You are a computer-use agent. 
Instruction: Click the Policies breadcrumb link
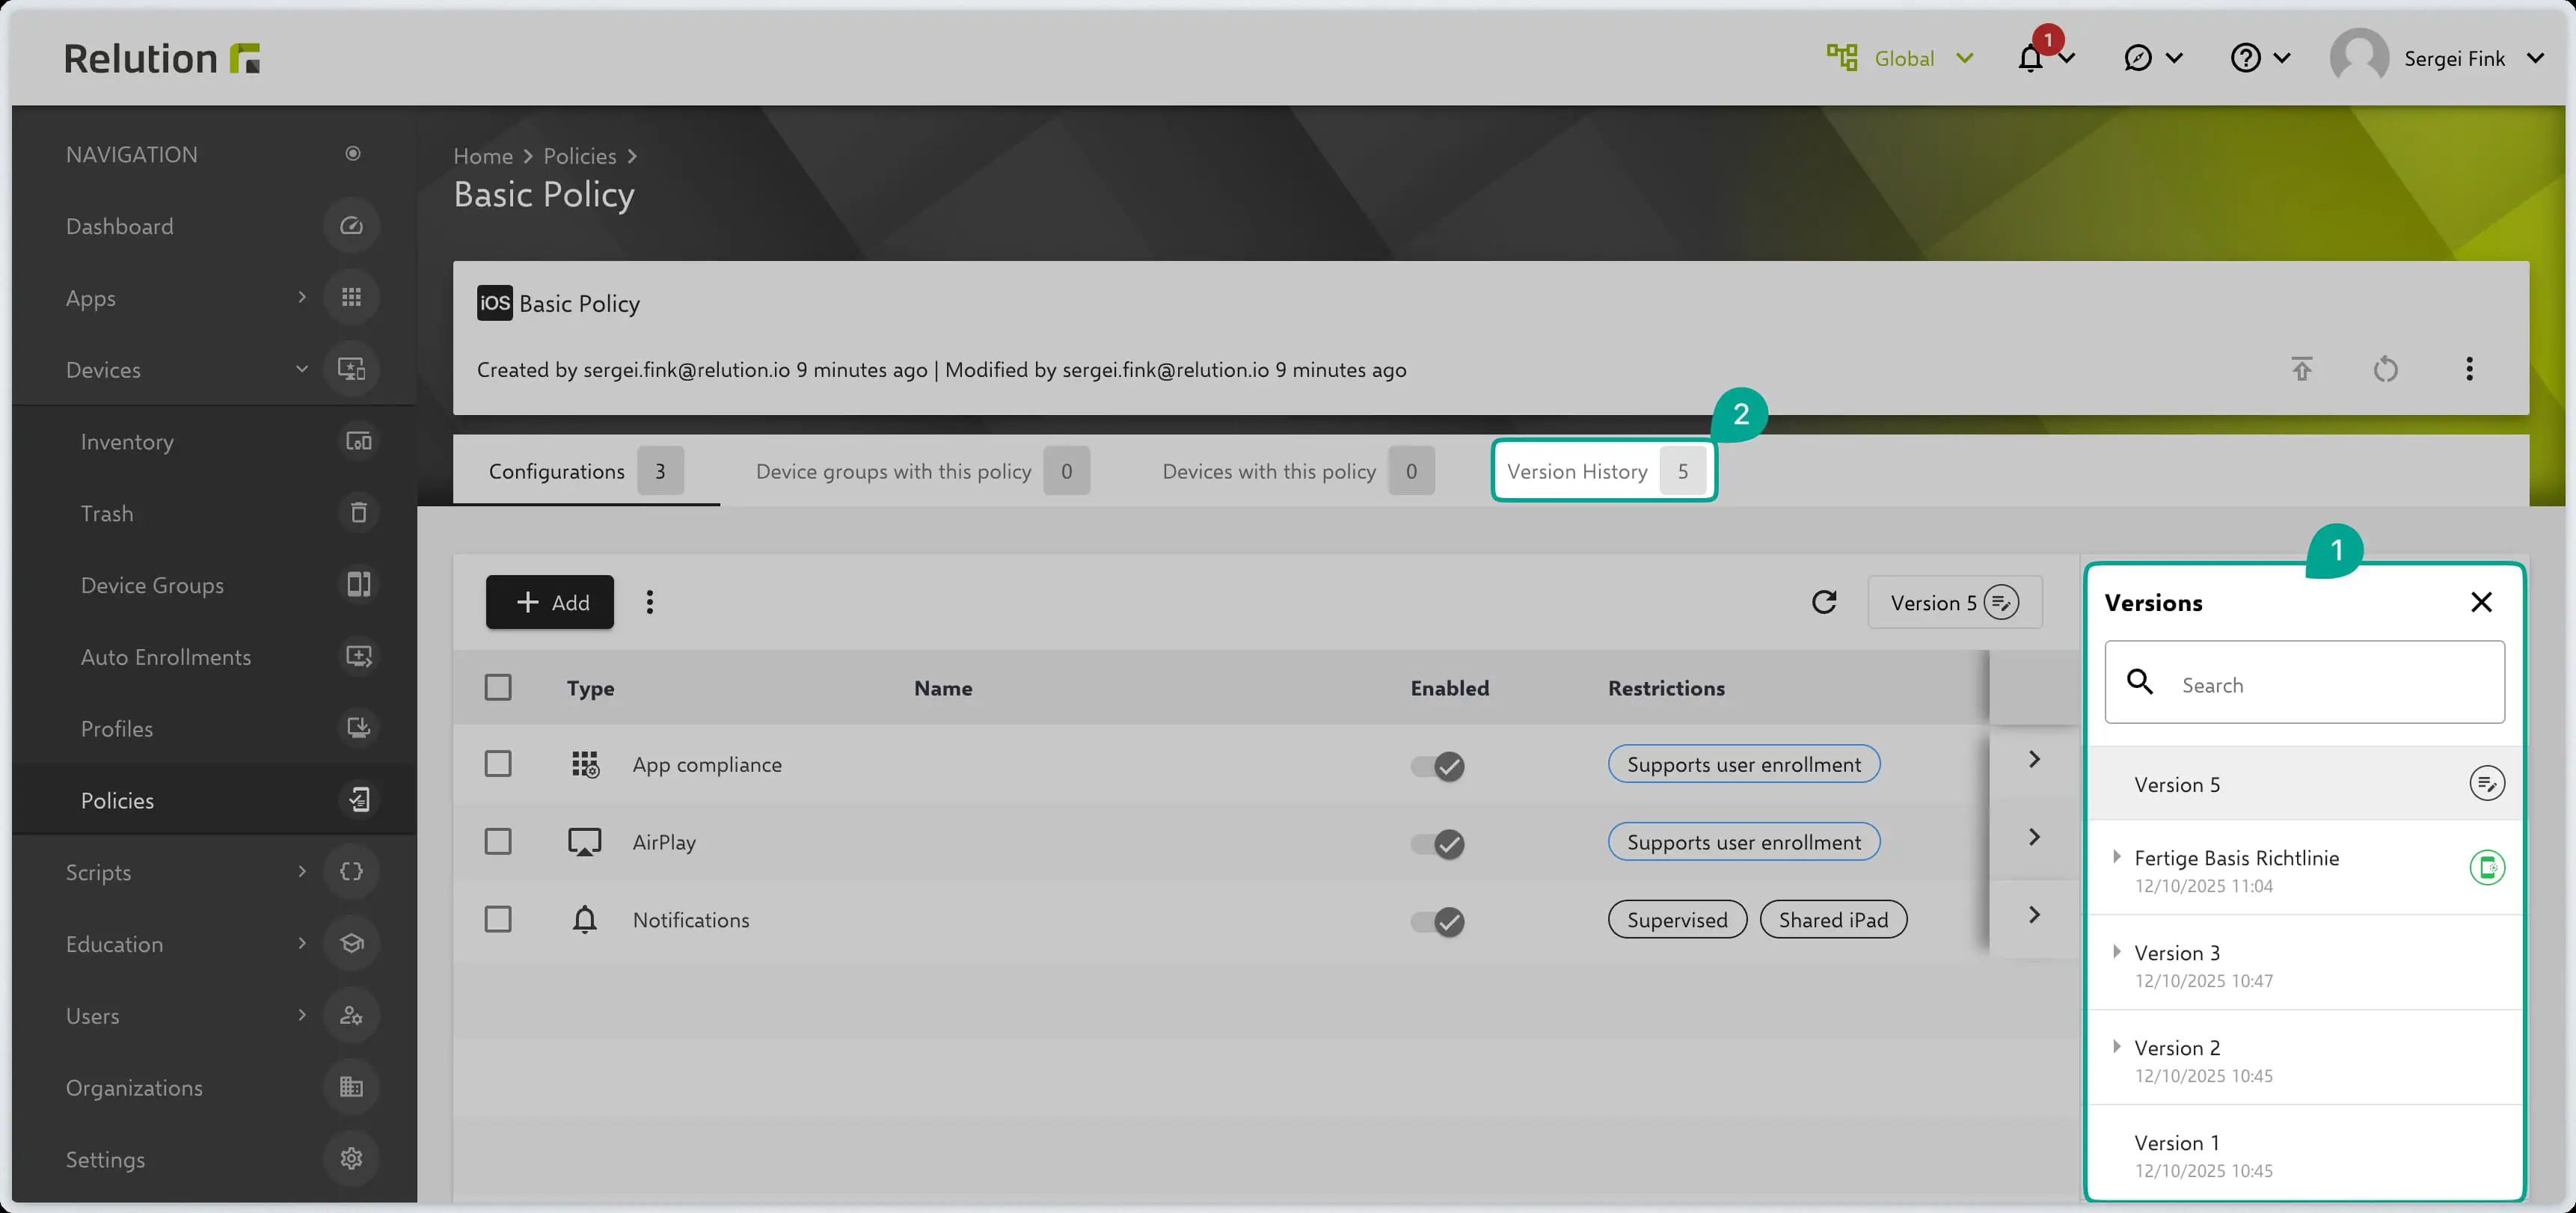coord(580,156)
